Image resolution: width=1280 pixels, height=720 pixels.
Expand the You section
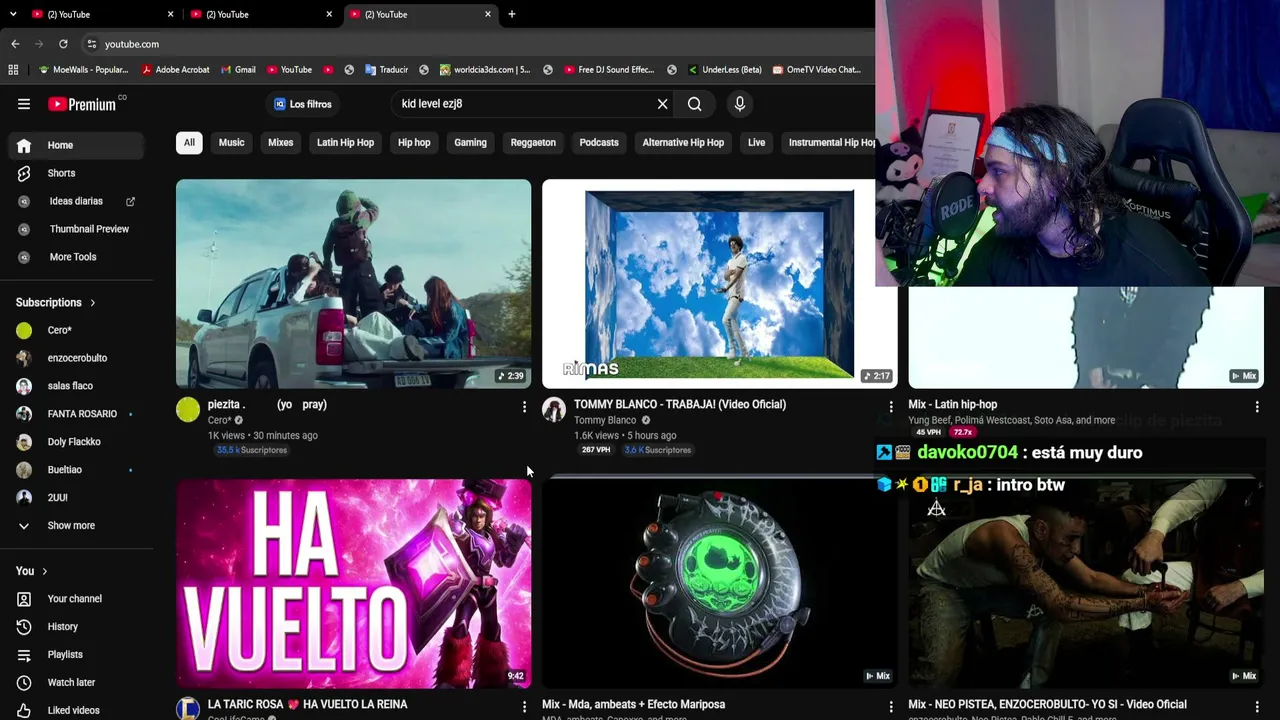click(32, 571)
